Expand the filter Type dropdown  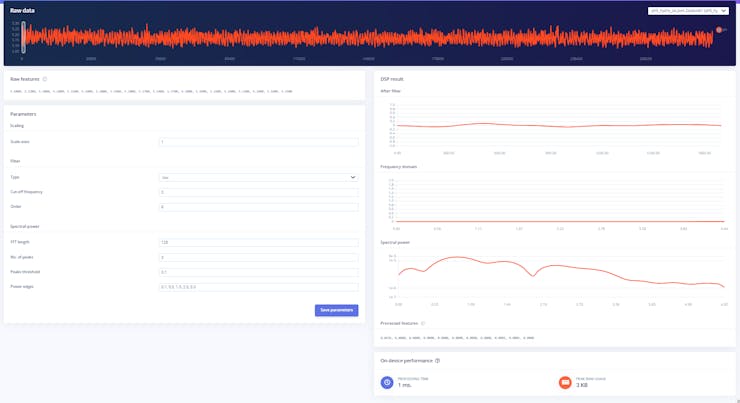(x=258, y=177)
